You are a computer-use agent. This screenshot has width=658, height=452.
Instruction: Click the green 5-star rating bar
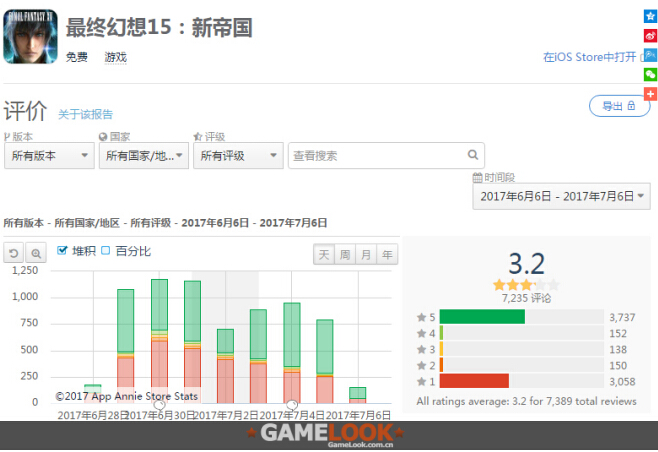pos(482,317)
